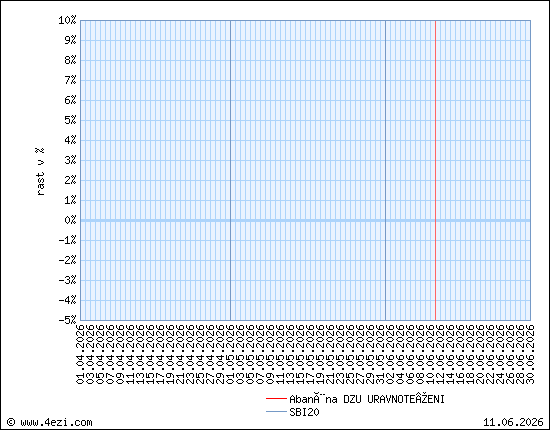
Task: Select the SBI20 legend label
Action: (x=304, y=412)
